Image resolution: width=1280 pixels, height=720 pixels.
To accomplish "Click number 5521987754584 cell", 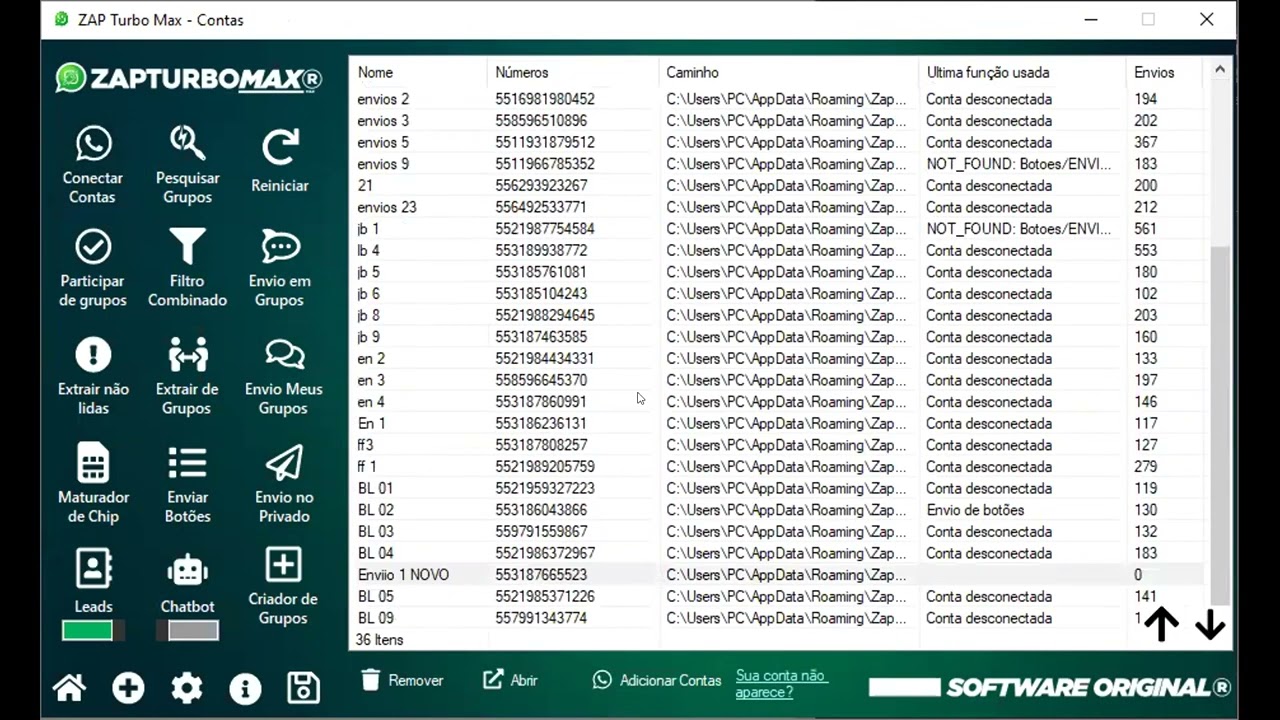I will (545, 229).
